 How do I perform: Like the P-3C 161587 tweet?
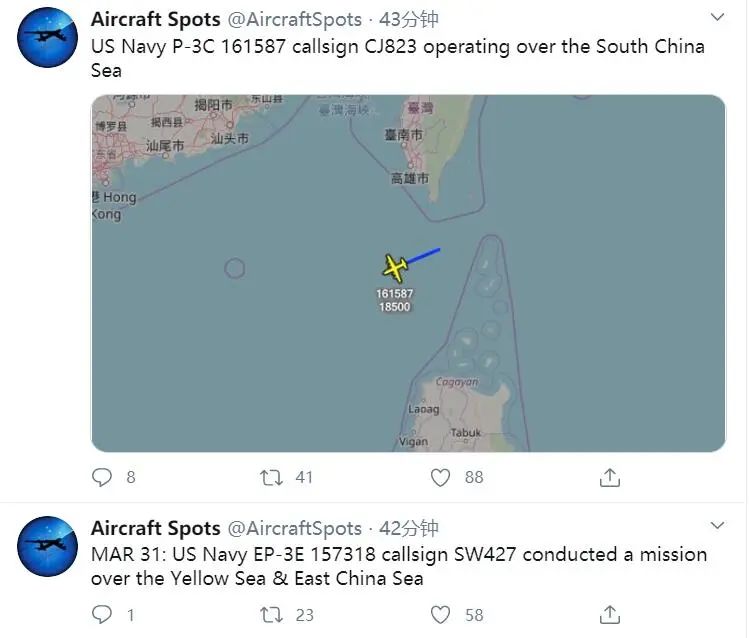click(440, 478)
